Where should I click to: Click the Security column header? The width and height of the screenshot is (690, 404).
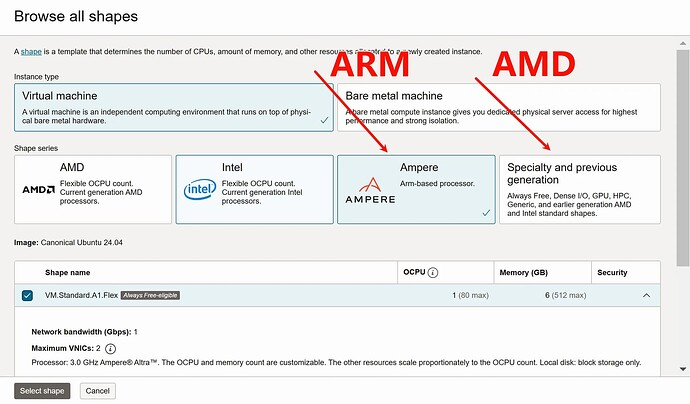(612, 272)
